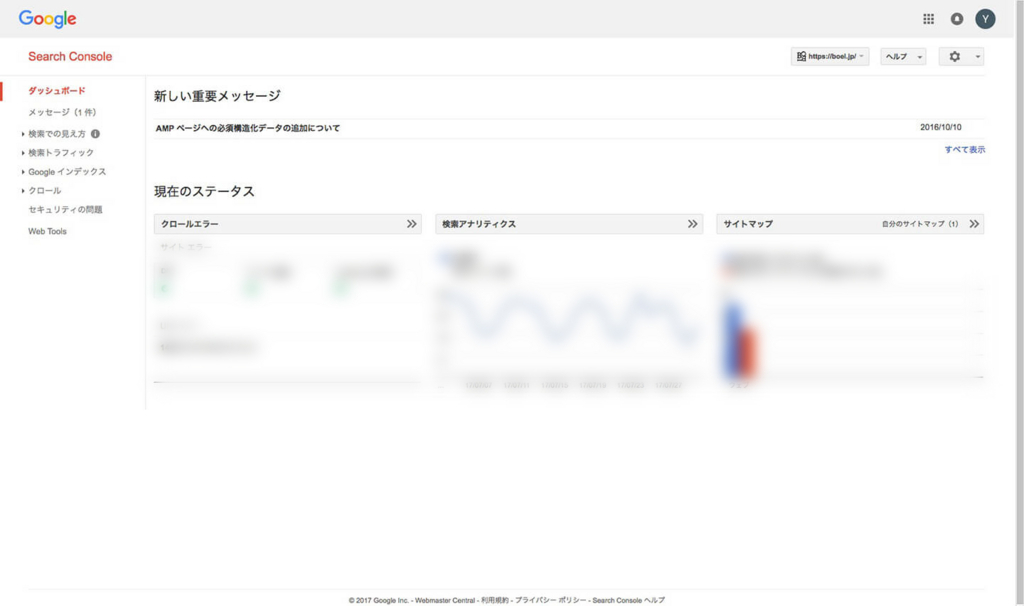The height and width of the screenshot is (606, 1024).
Task: Click the info icon next to 検索での見え方
Action: click(x=95, y=134)
